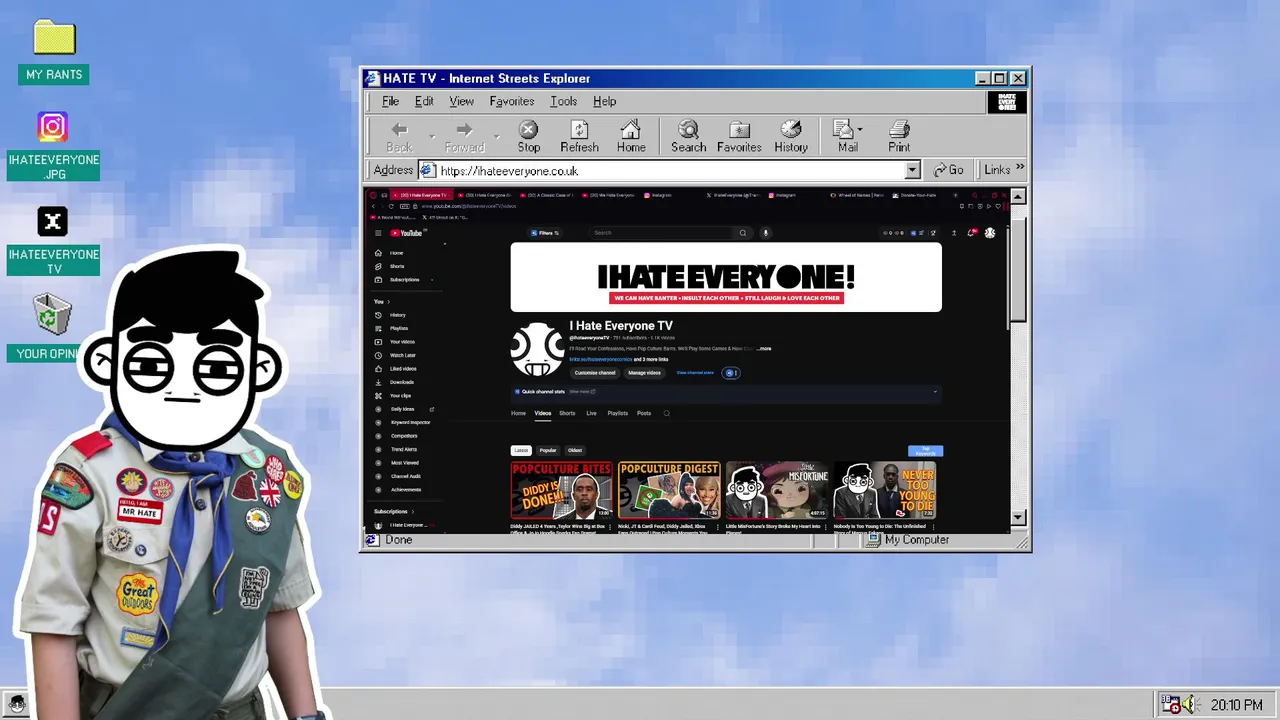1280x720 pixels.
Task: Expand the Links toolbar chevron
Action: tap(1020, 168)
